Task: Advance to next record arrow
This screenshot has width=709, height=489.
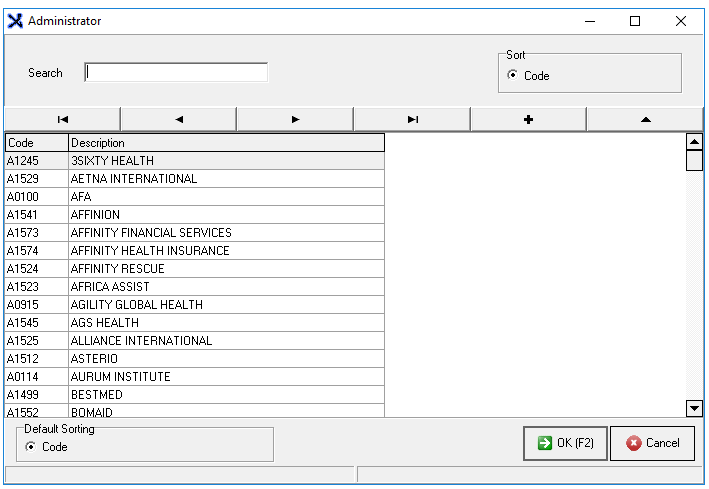Action: tap(295, 119)
